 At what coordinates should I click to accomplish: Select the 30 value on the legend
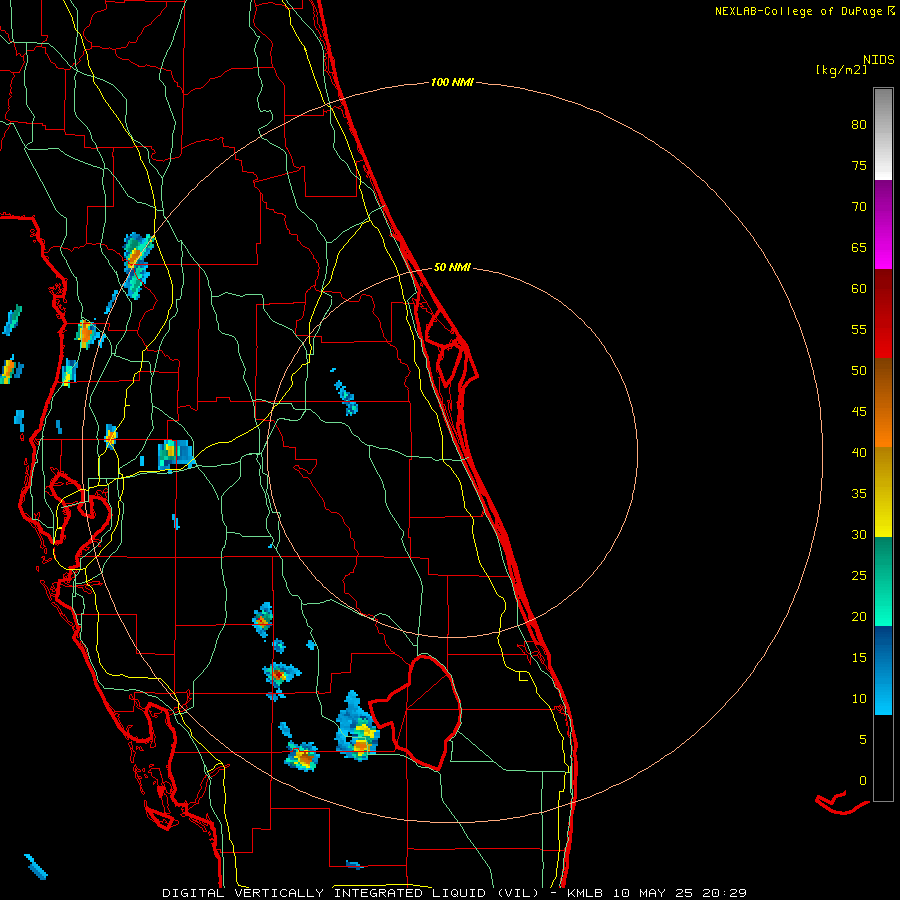(859, 534)
